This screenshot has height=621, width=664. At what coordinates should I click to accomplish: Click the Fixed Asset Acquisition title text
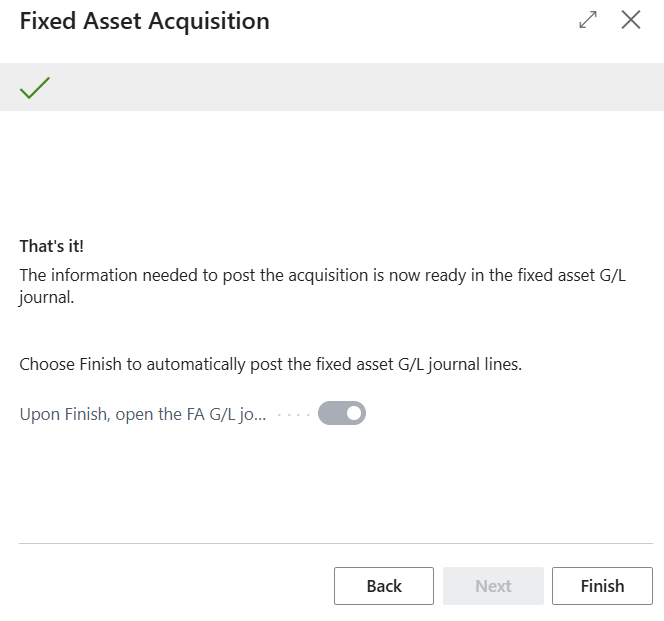tap(145, 21)
